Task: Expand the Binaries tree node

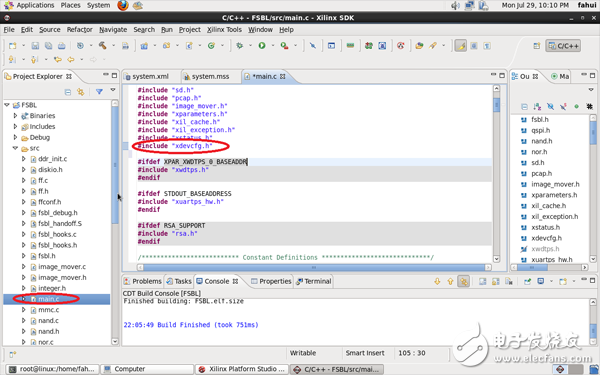Action: pos(15,115)
